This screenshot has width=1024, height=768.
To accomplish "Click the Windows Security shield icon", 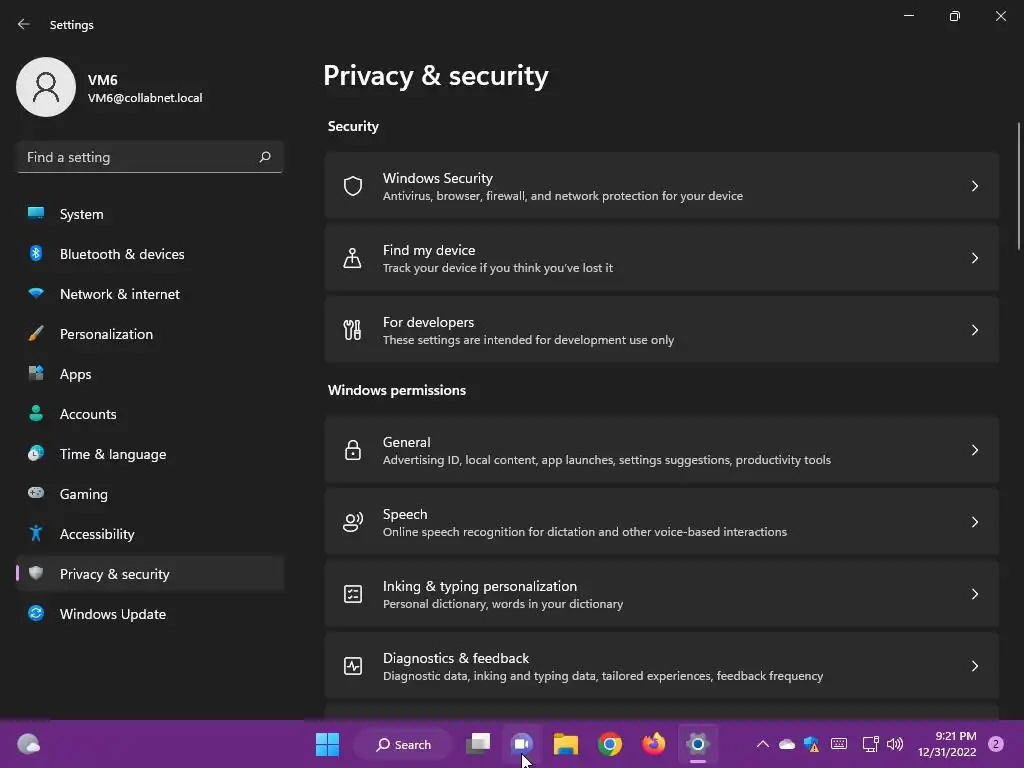I will pyautogui.click(x=353, y=186).
